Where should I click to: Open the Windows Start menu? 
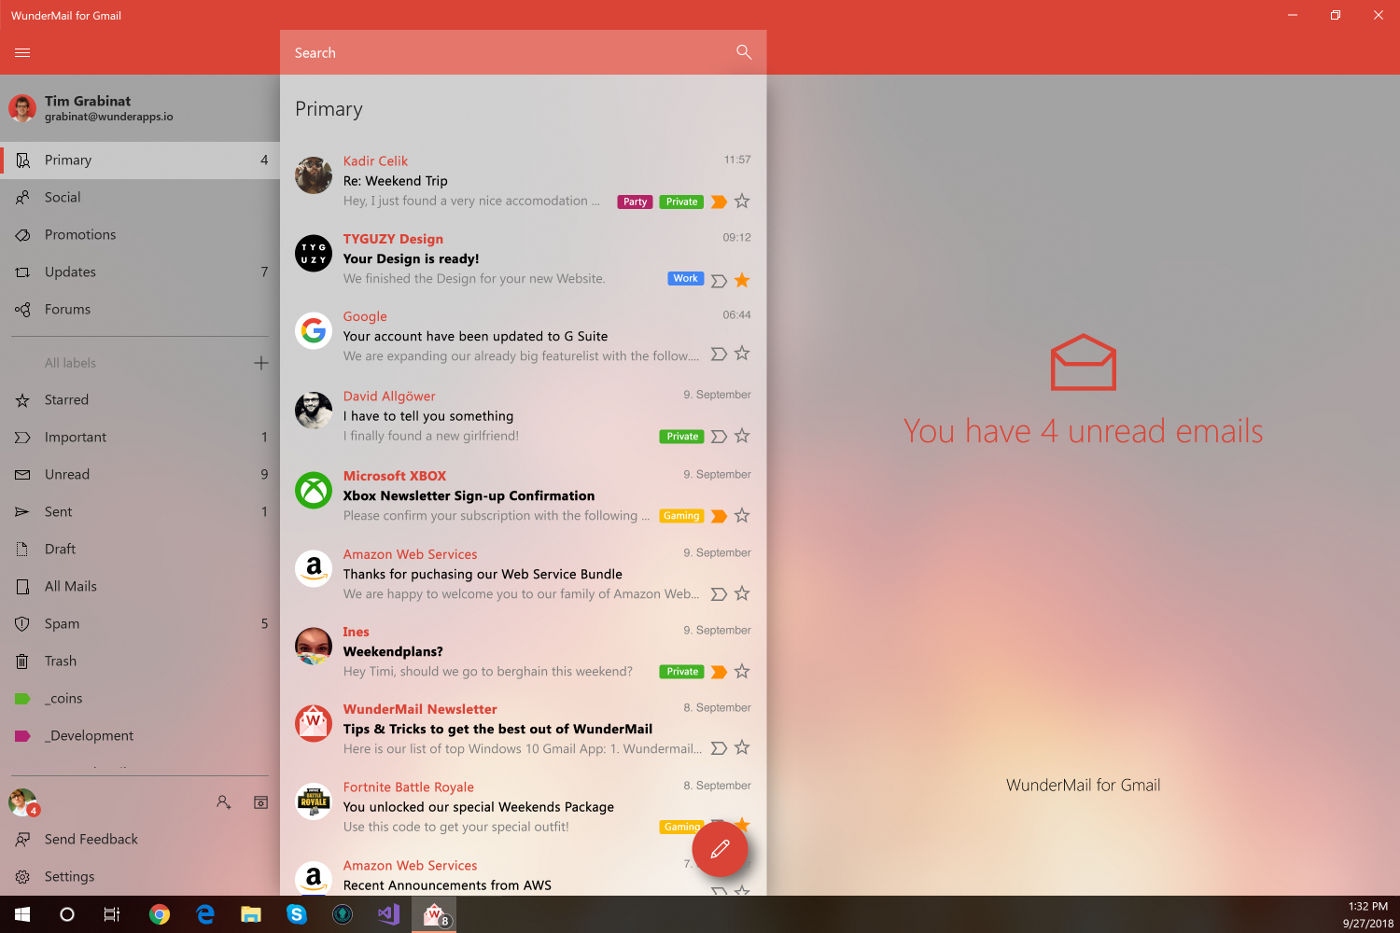tap(22, 914)
